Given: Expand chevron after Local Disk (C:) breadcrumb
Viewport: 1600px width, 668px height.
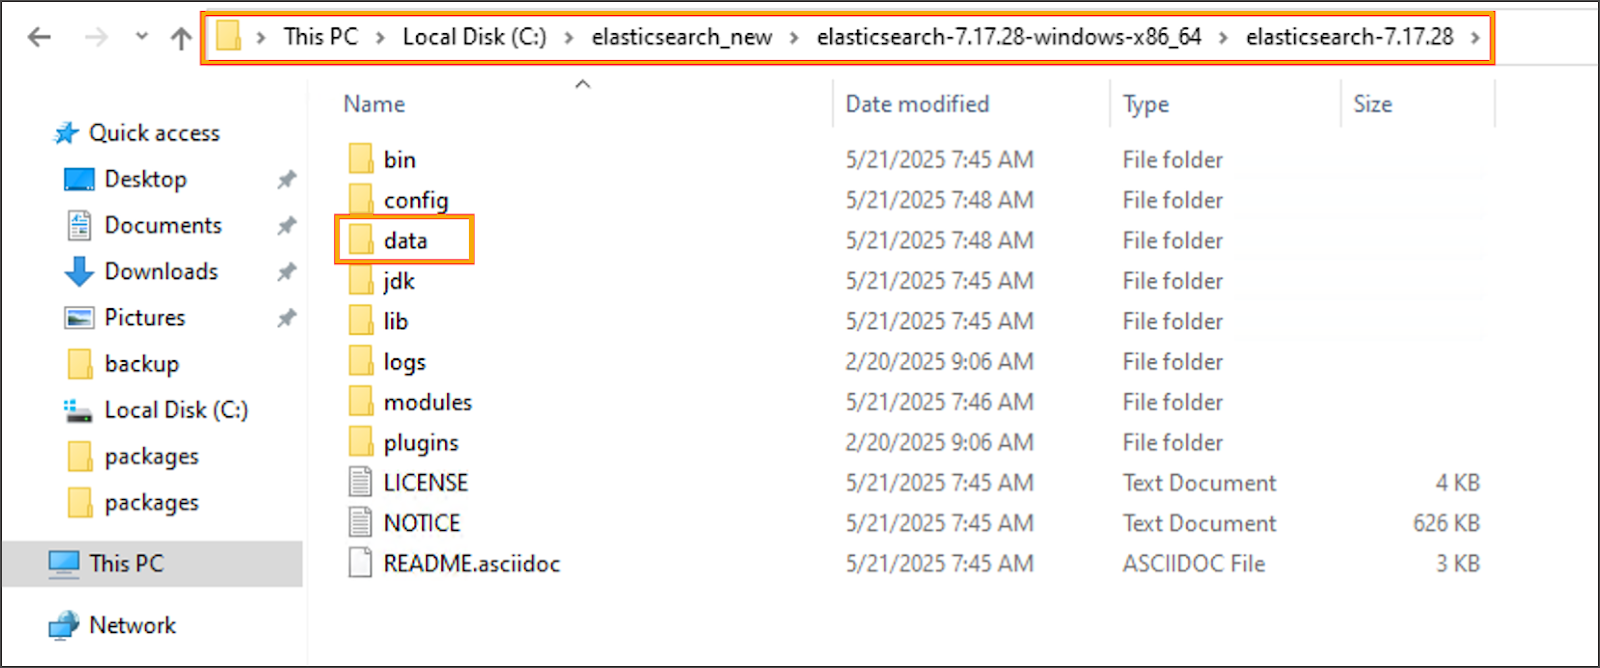Looking at the screenshot, I should tap(568, 38).
